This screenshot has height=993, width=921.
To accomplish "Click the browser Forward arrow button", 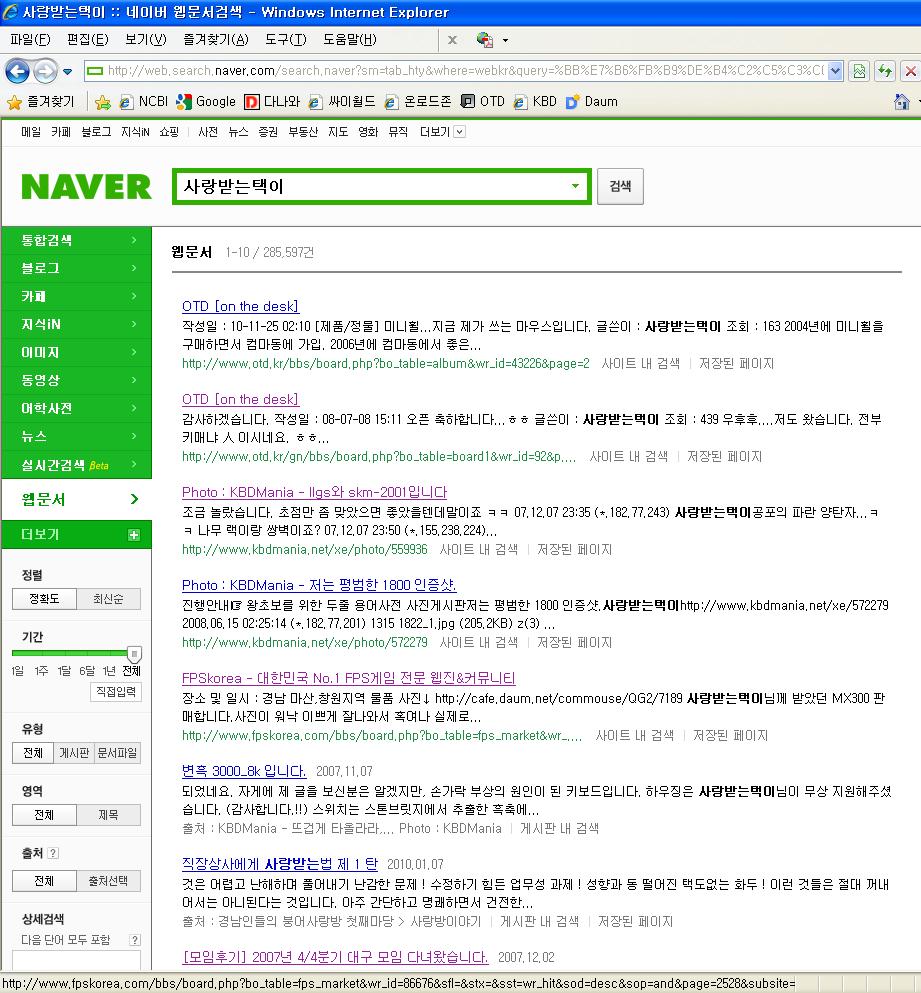I will [45, 71].
